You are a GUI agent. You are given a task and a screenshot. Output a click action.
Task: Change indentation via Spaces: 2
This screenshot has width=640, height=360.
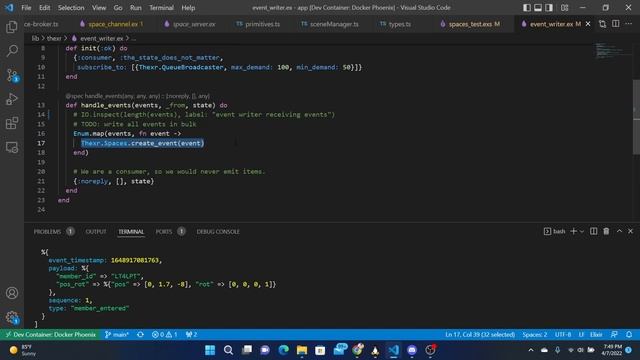535,335
